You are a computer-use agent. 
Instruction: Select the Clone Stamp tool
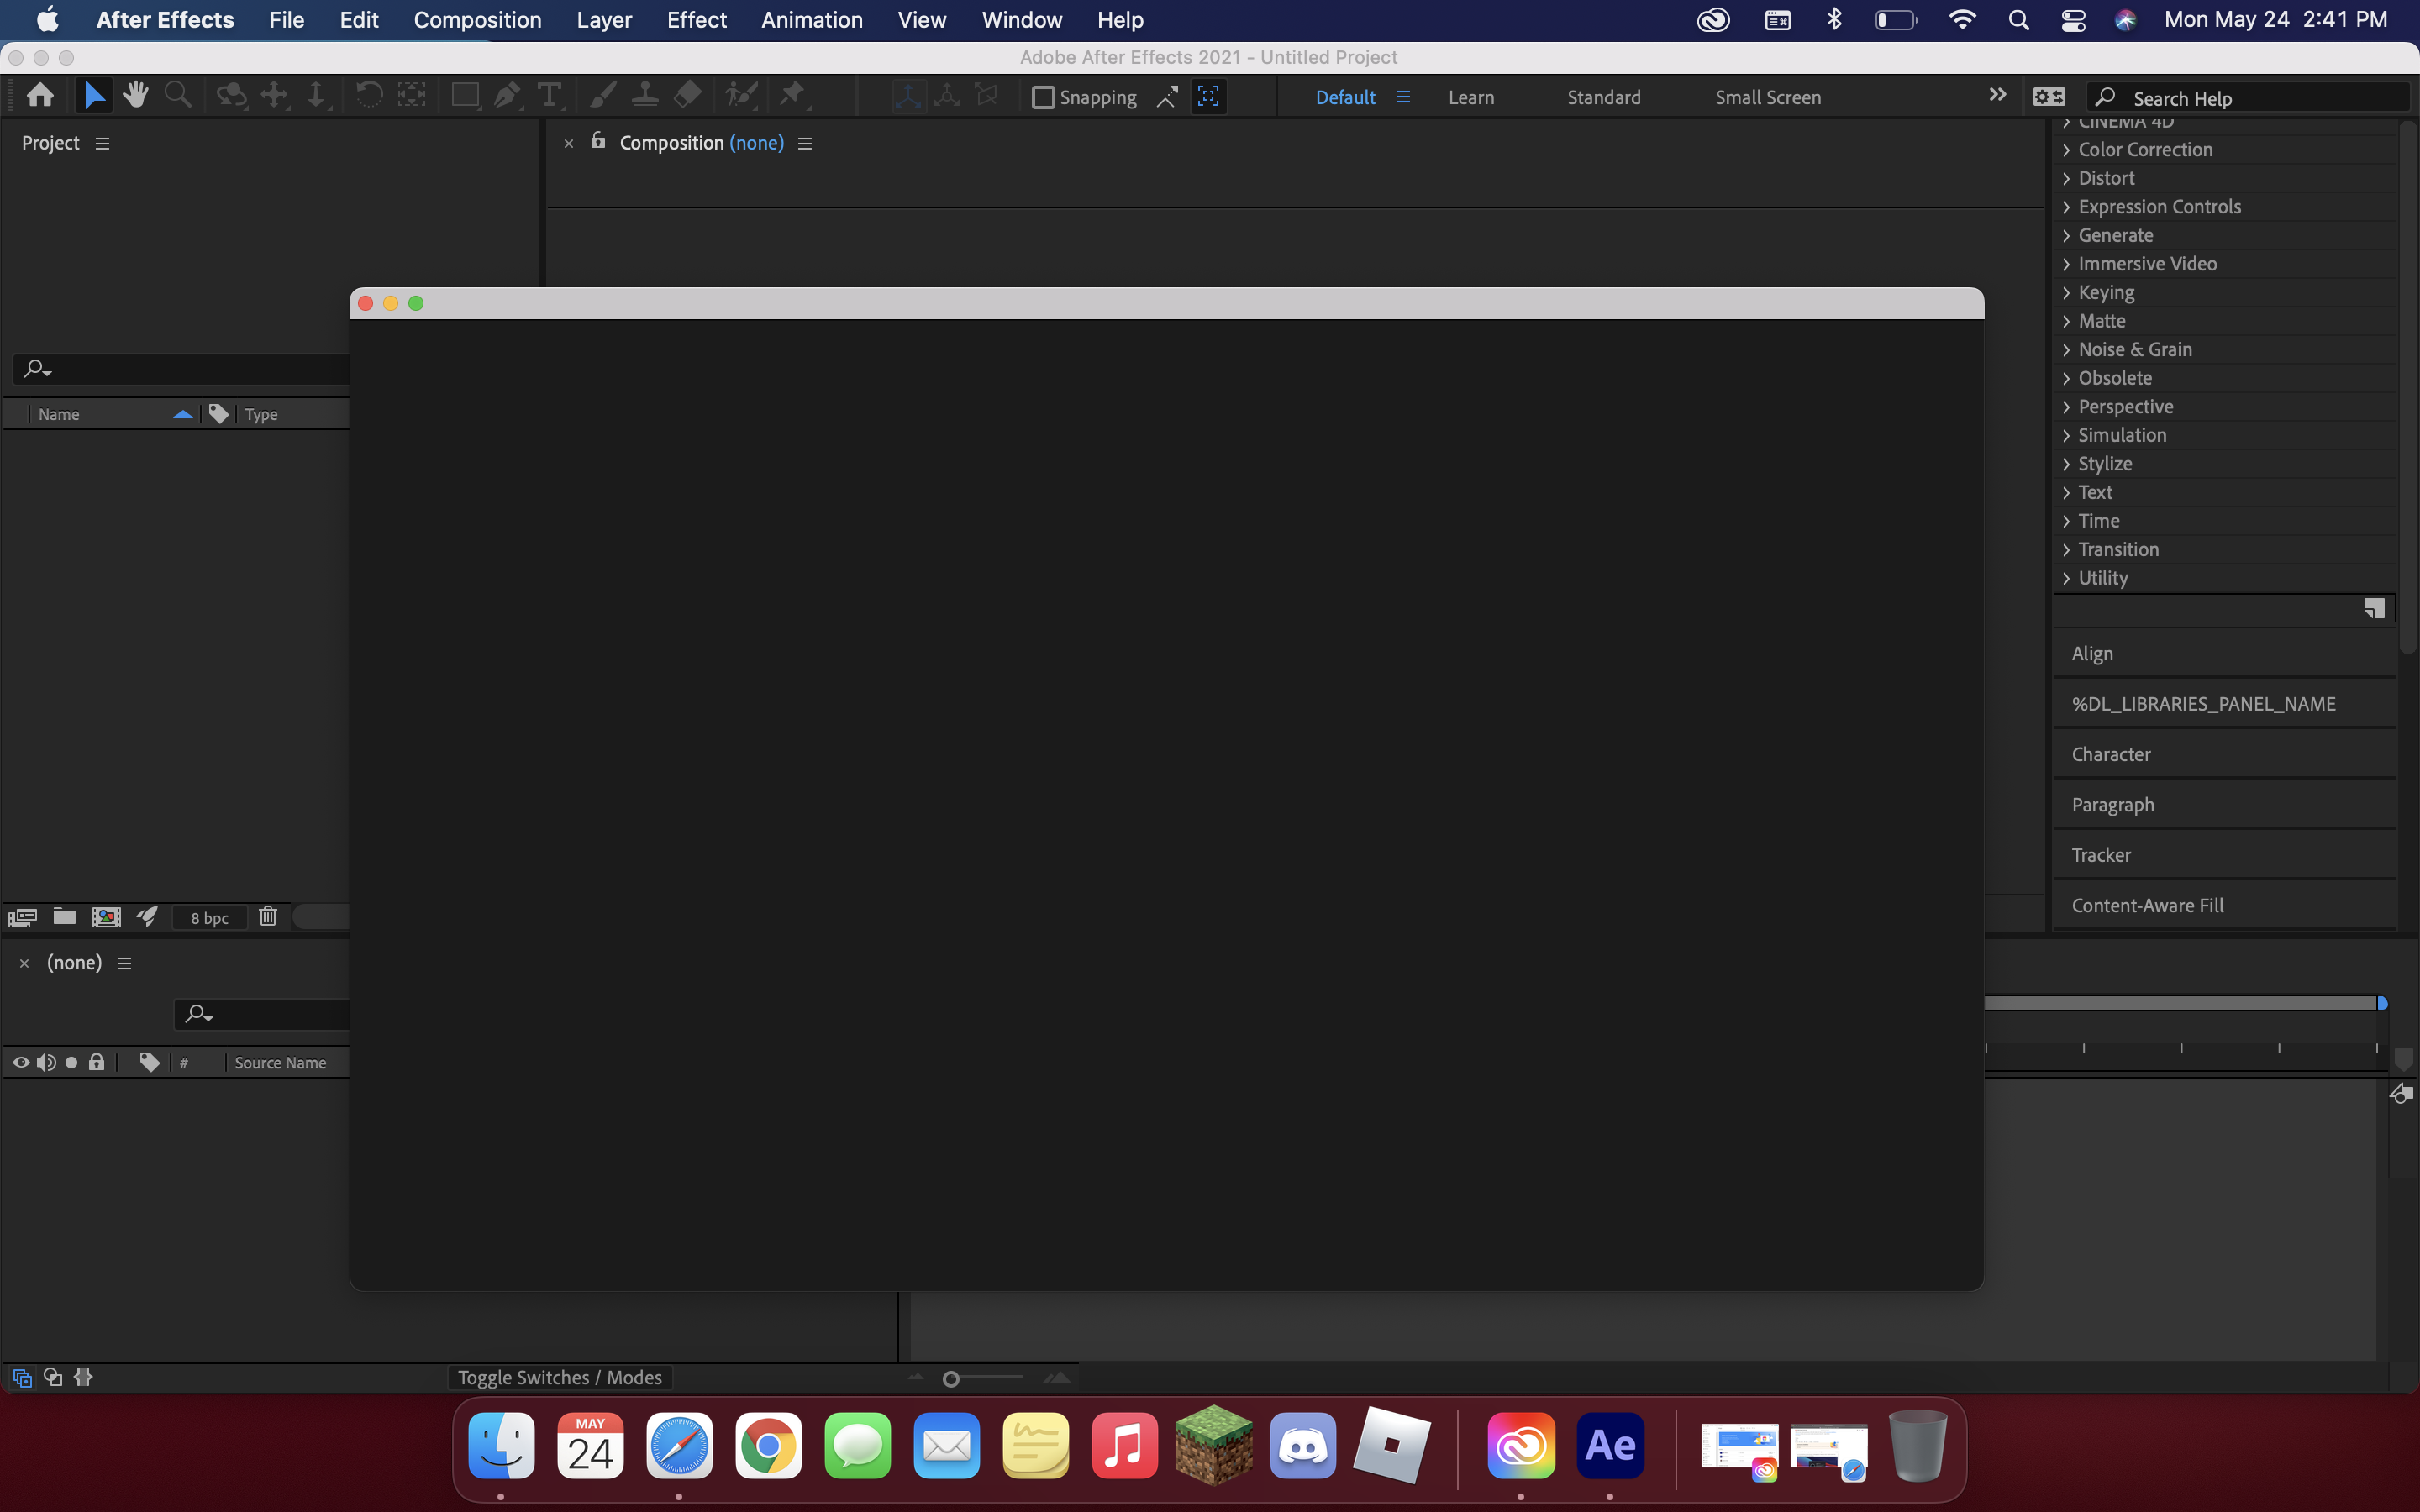(x=646, y=95)
